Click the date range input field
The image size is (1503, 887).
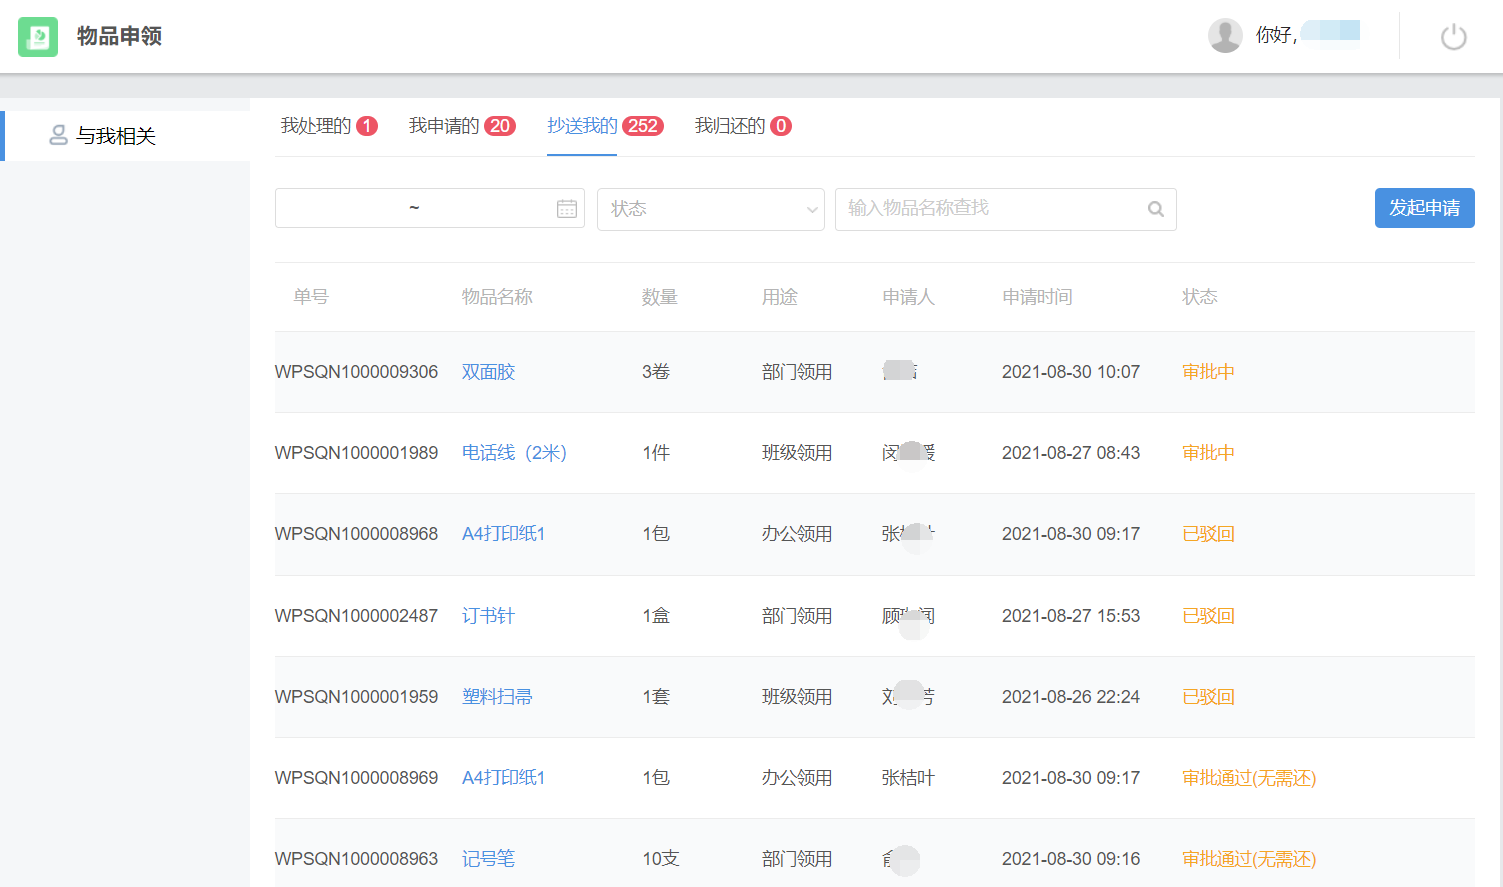[x=414, y=208]
